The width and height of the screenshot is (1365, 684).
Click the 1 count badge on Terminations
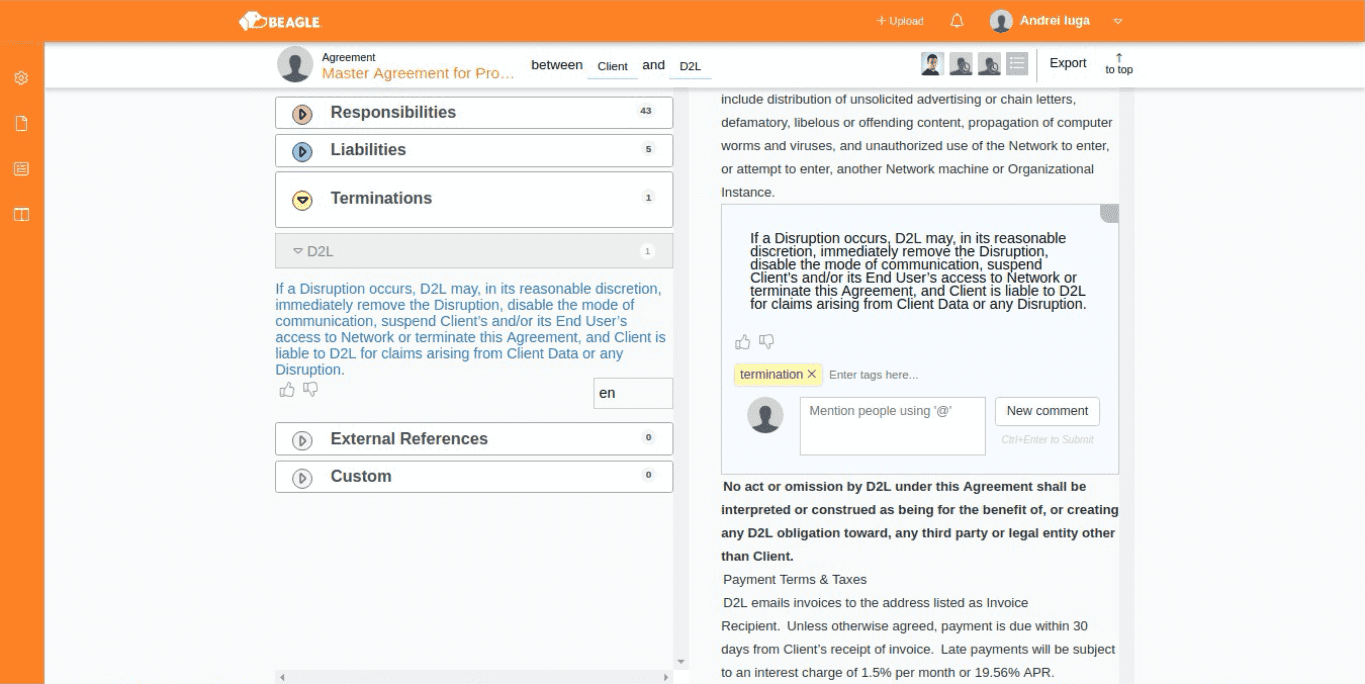648,198
